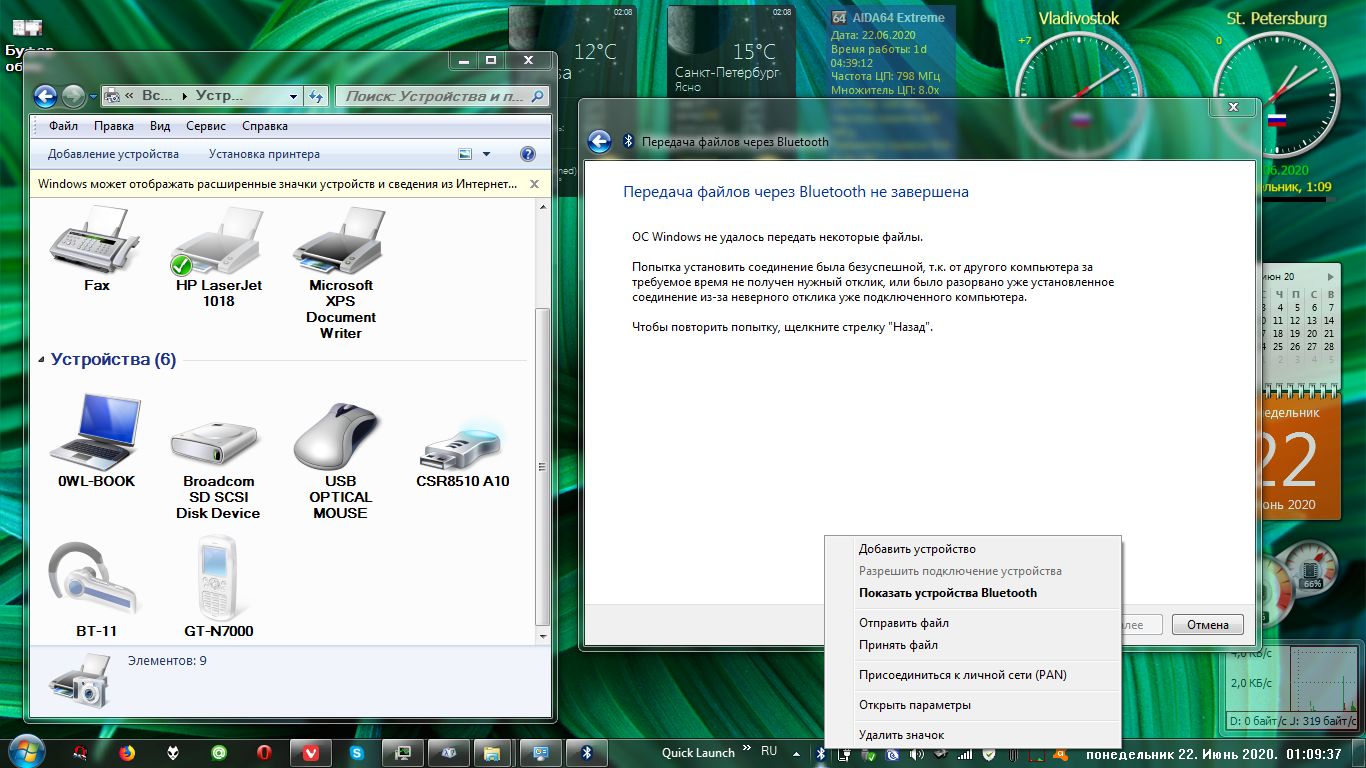Click the help question-mark icon in Devices window
The width and height of the screenshot is (1366, 768).
coord(528,154)
